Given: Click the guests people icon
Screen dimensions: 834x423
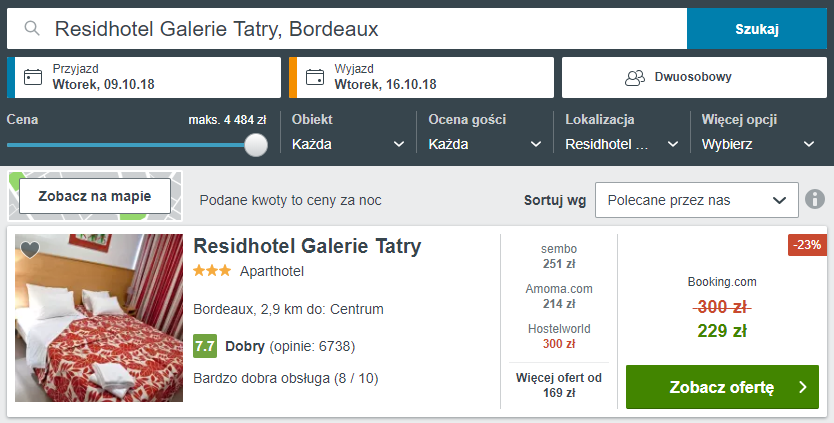Looking at the screenshot, I should pos(634,77).
